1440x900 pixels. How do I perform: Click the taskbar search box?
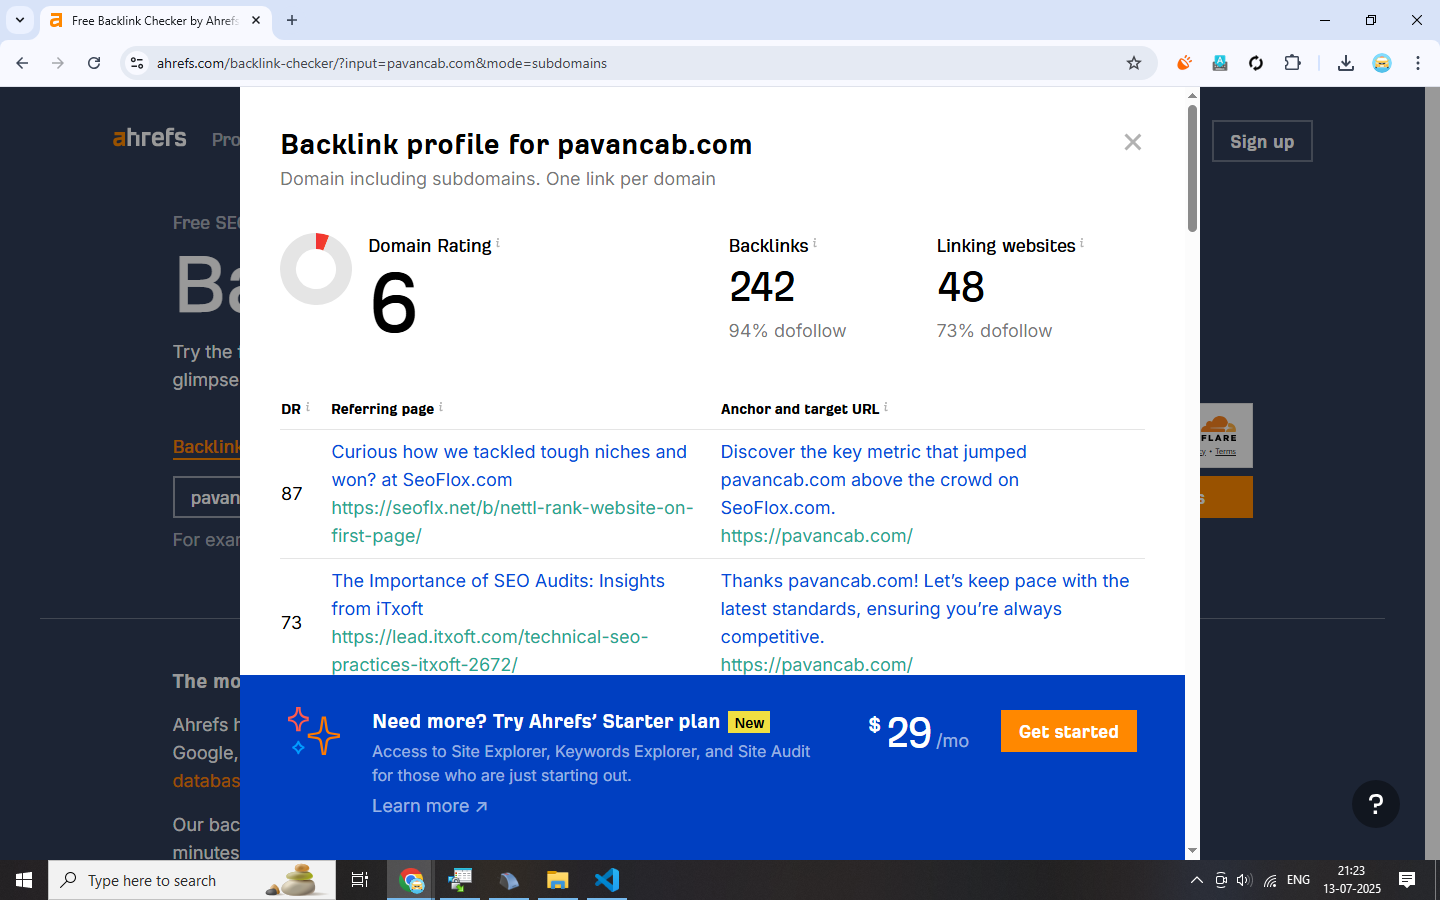click(x=192, y=880)
